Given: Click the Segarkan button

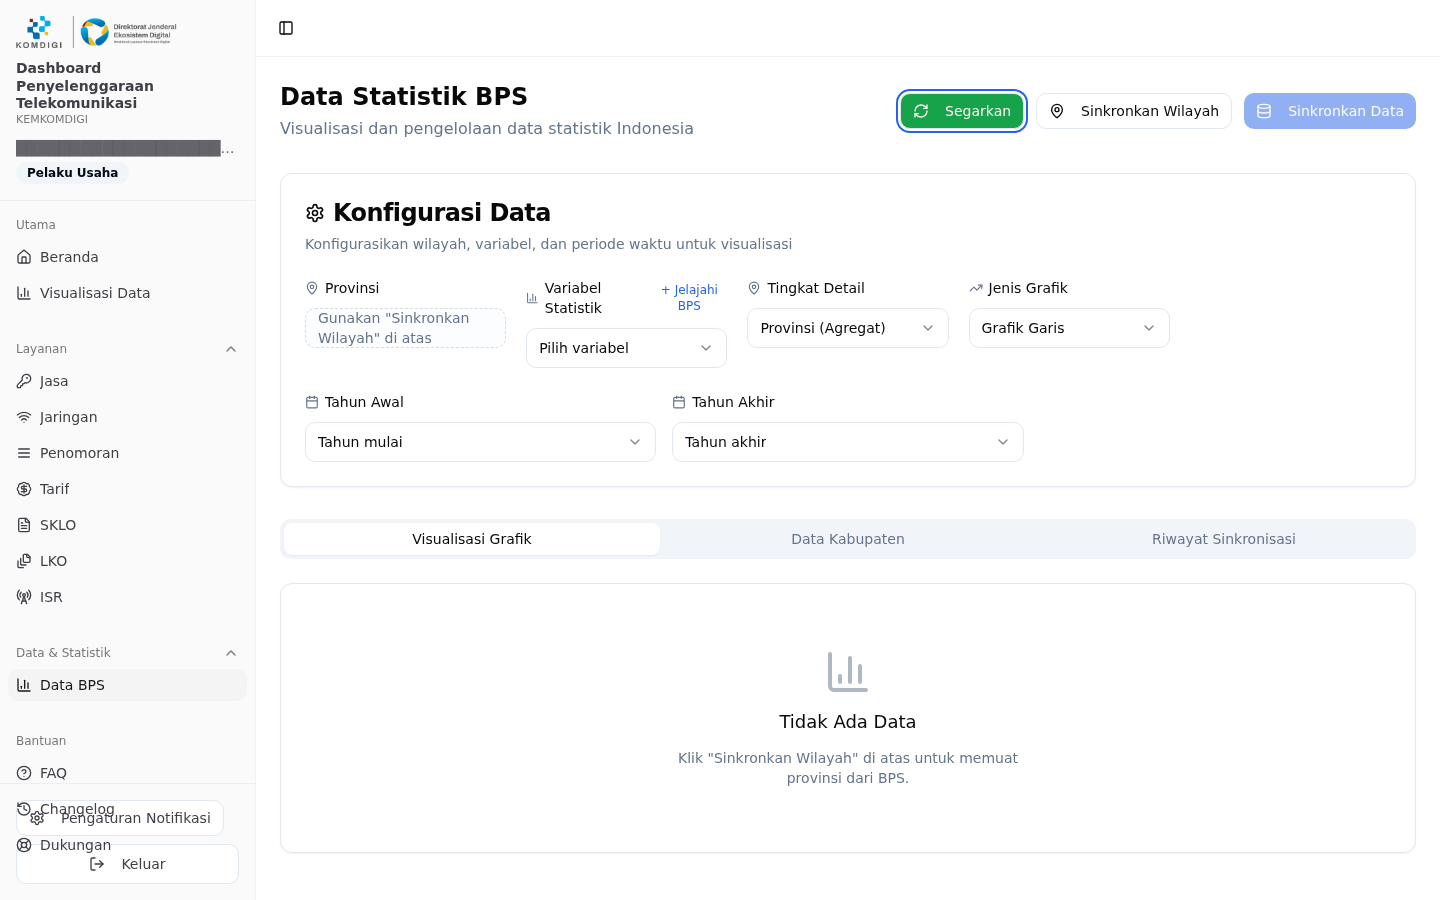Looking at the screenshot, I should (962, 111).
